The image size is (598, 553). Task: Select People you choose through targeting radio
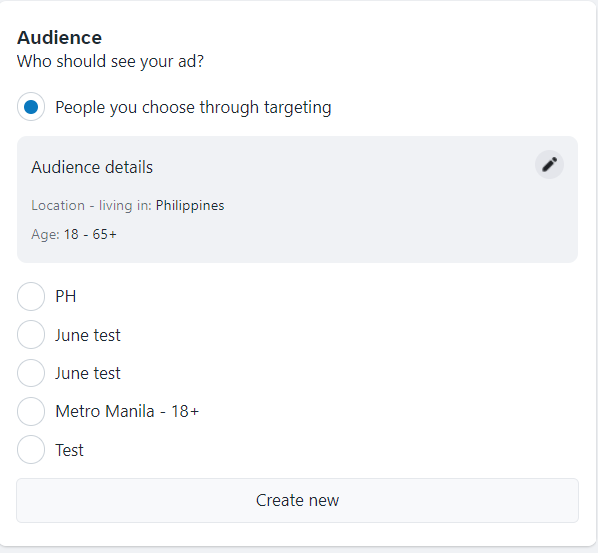pyautogui.click(x=31, y=107)
